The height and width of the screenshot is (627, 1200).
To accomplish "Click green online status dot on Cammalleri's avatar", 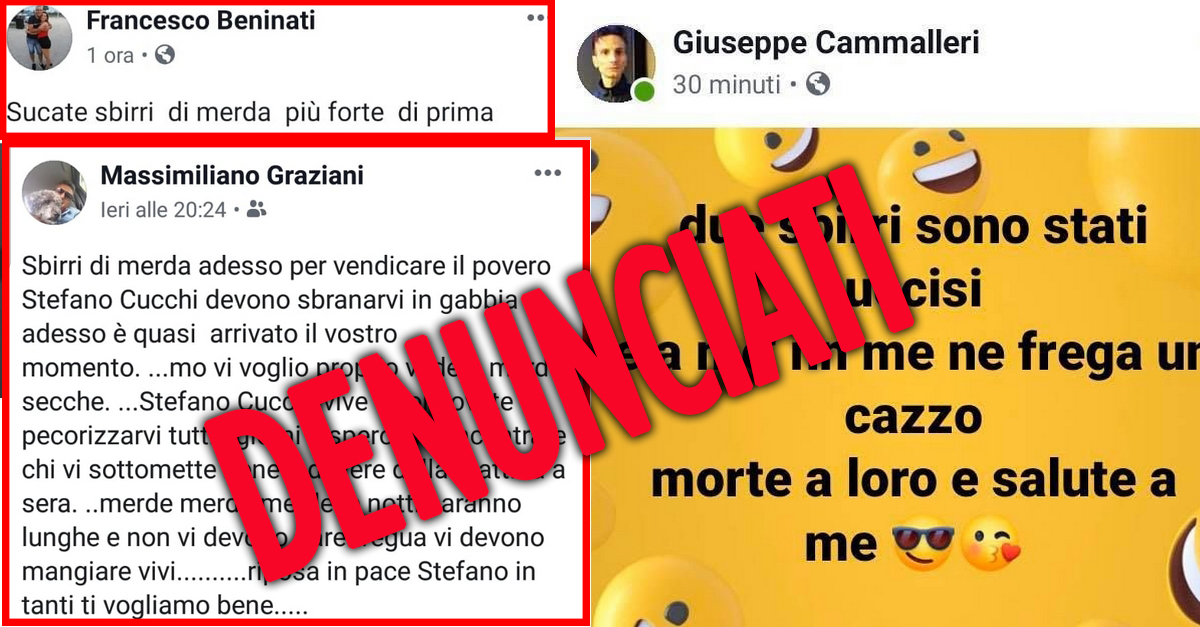I will [x=644, y=91].
